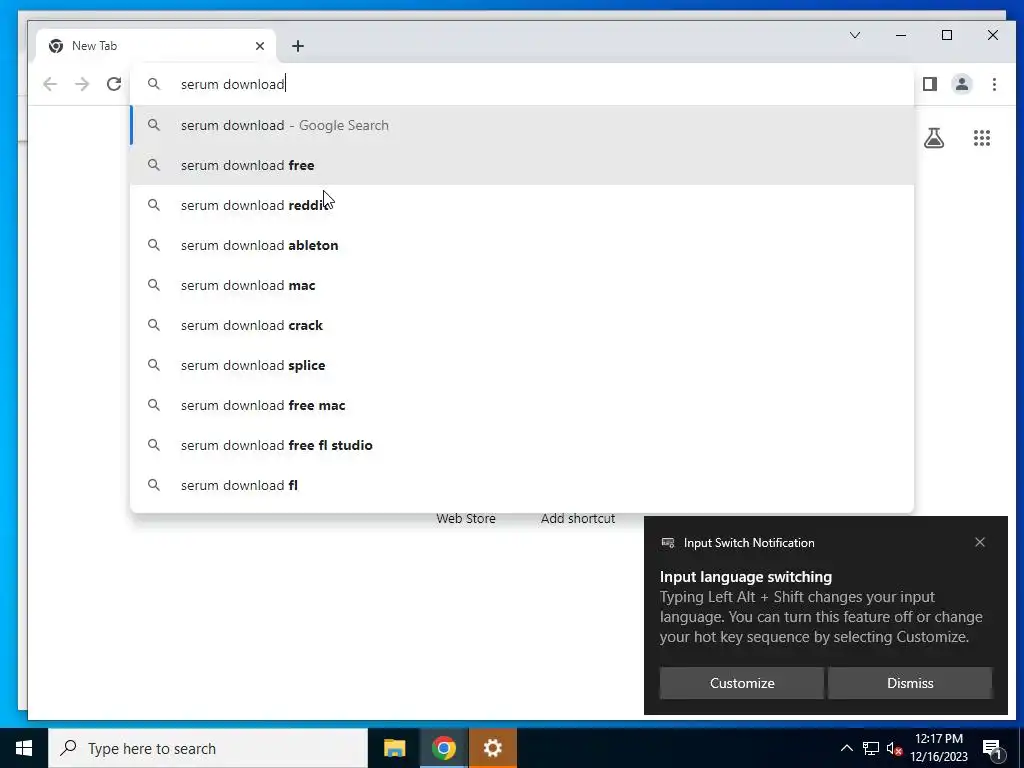Click the network icon in system tray
Image resolution: width=1024 pixels, height=768 pixels.
click(871, 748)
